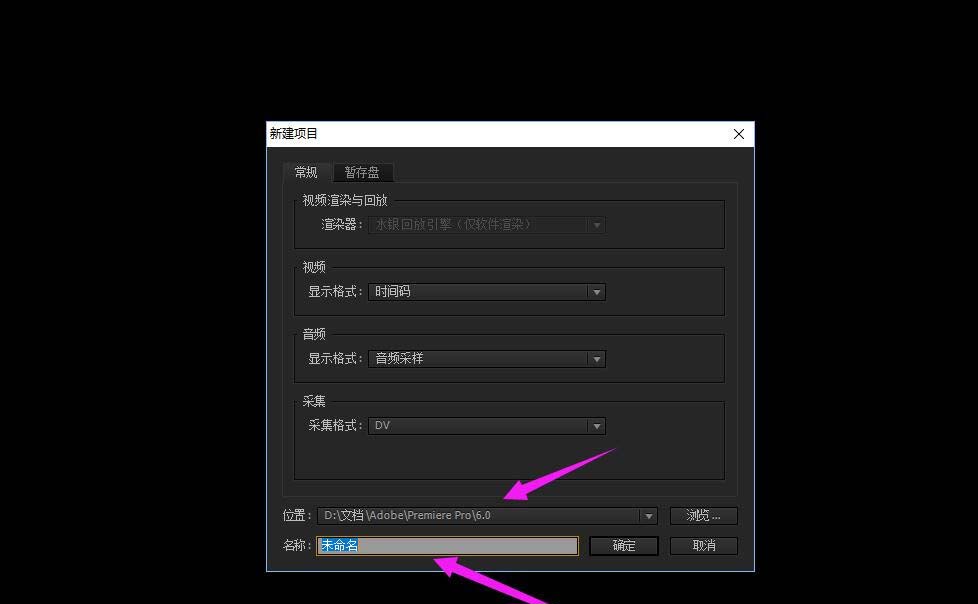Click the dropdown arrow next to DV capture format
978x604 pixels.
(596, 425)
